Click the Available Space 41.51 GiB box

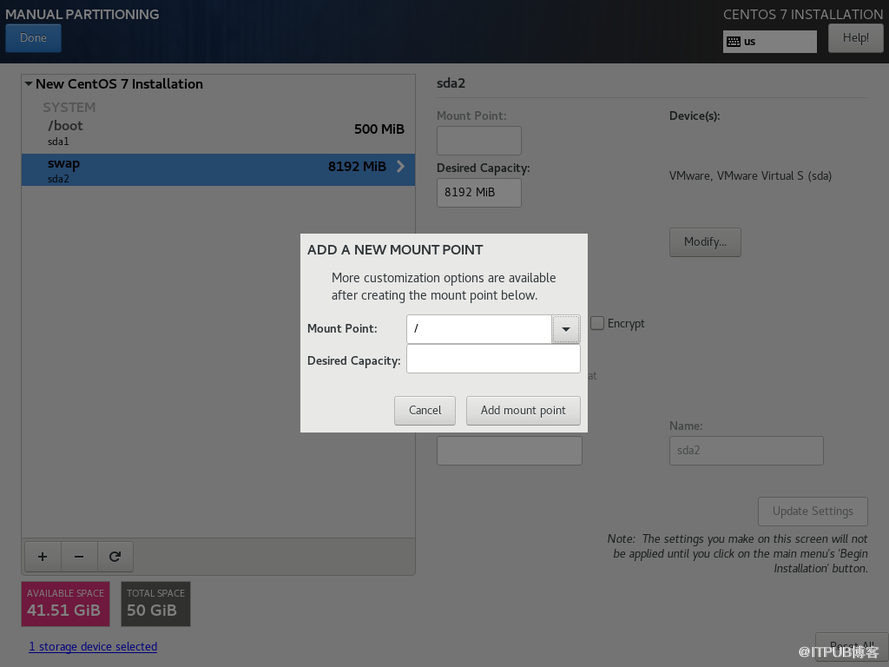65,604
